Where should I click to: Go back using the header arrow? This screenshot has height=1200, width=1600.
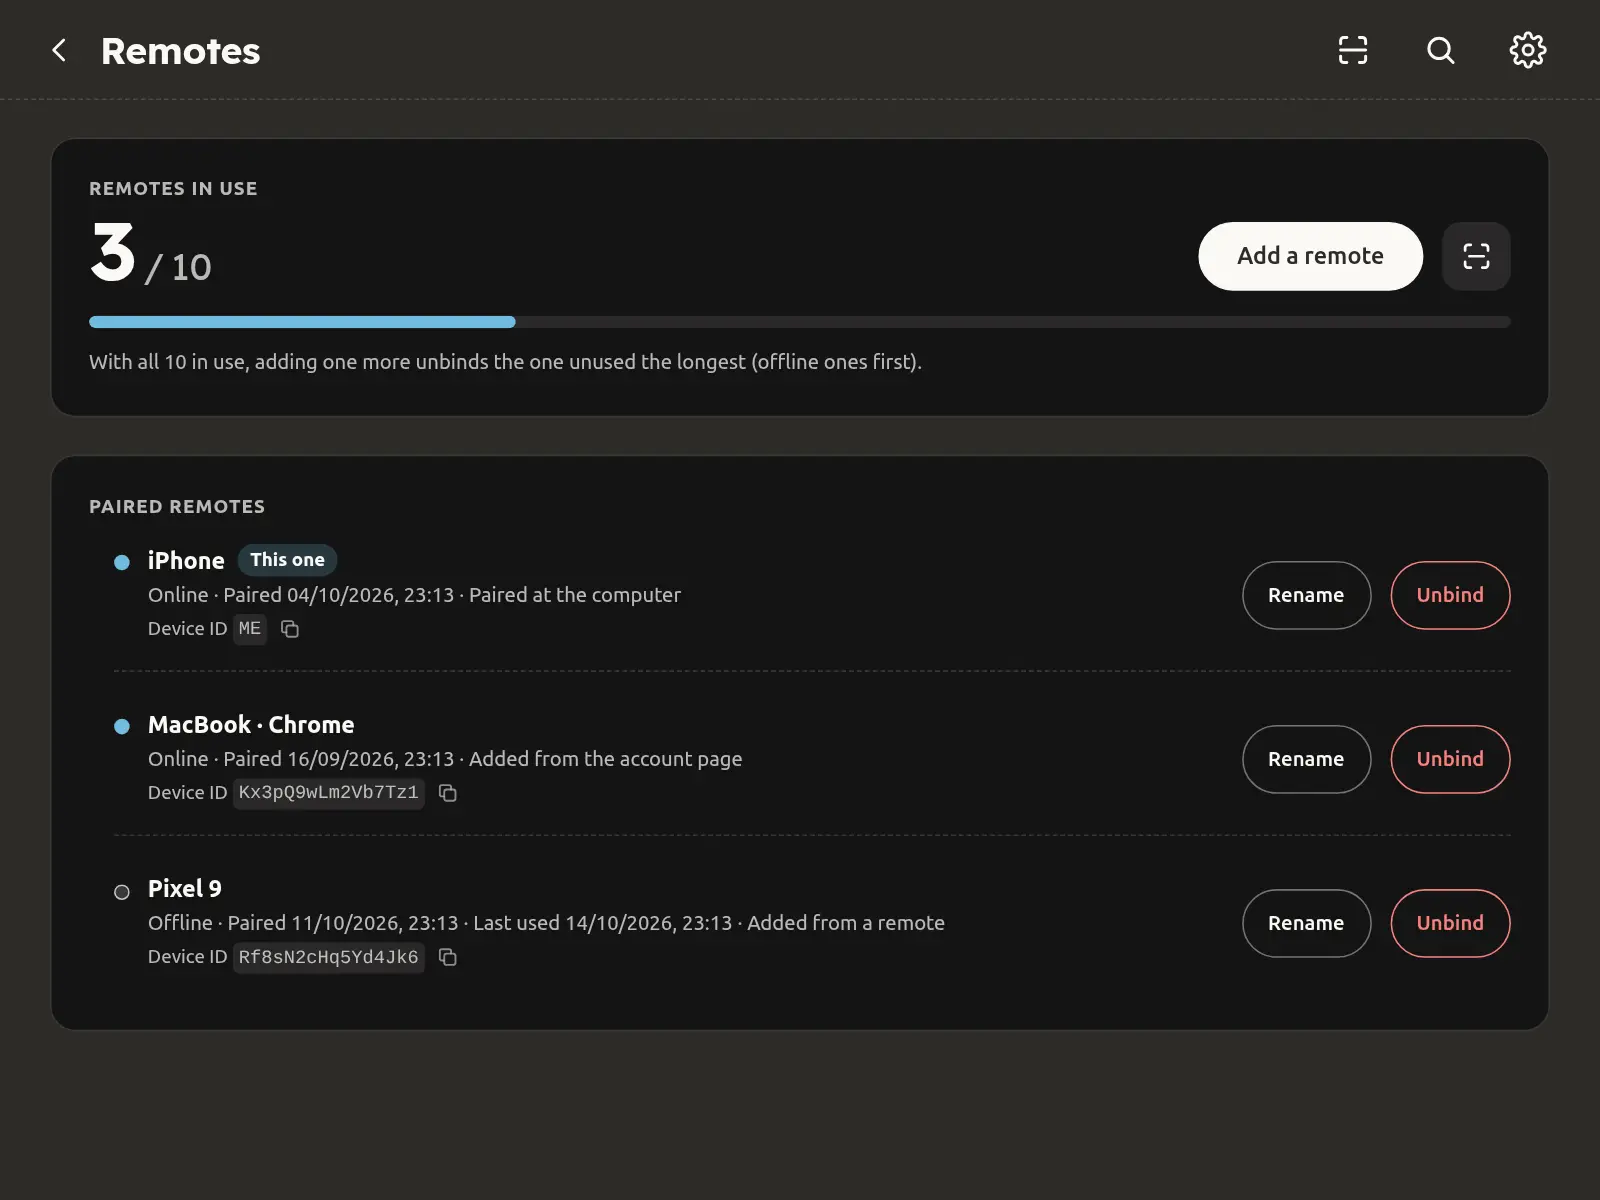59,50
